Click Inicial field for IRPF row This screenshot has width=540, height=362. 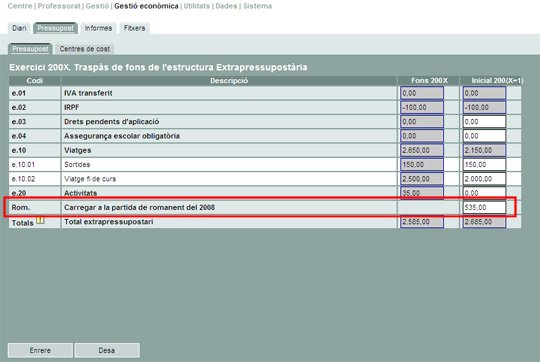click(x=484, y=107)
